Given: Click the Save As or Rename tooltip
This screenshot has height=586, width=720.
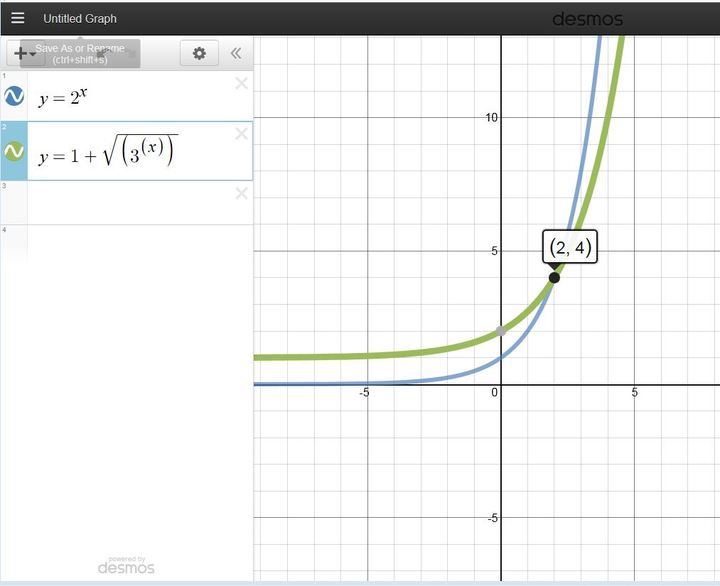Looking at the screenshot, I should (80, 53).
